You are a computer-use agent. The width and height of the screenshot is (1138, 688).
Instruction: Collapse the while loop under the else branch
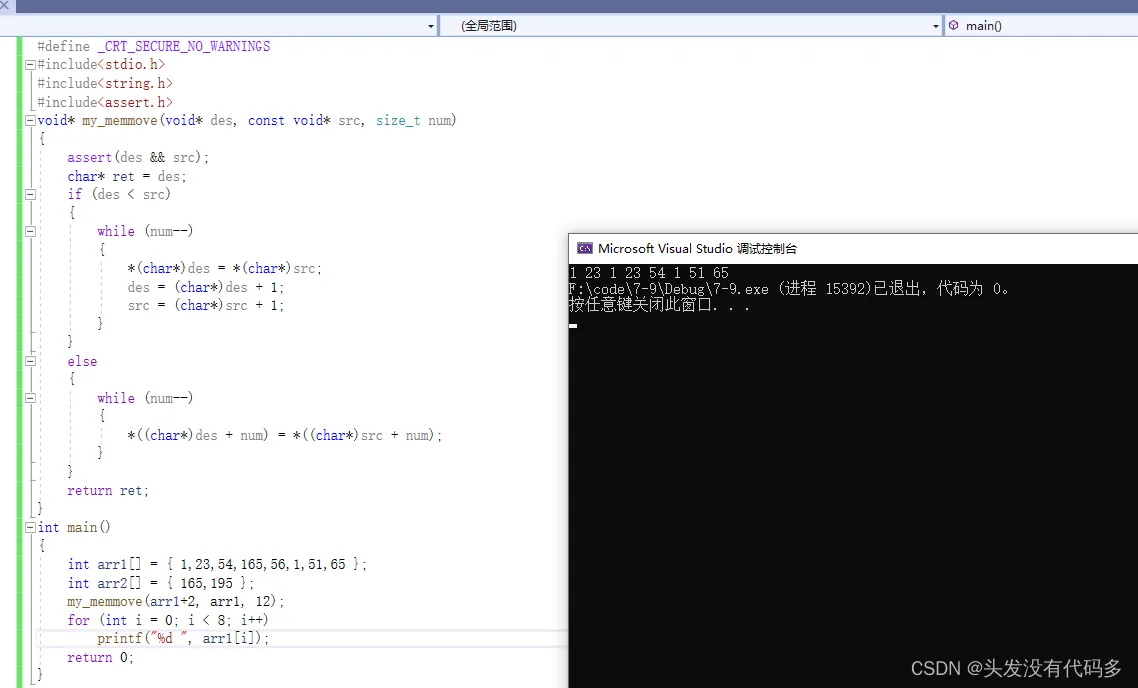coord(30,398)
